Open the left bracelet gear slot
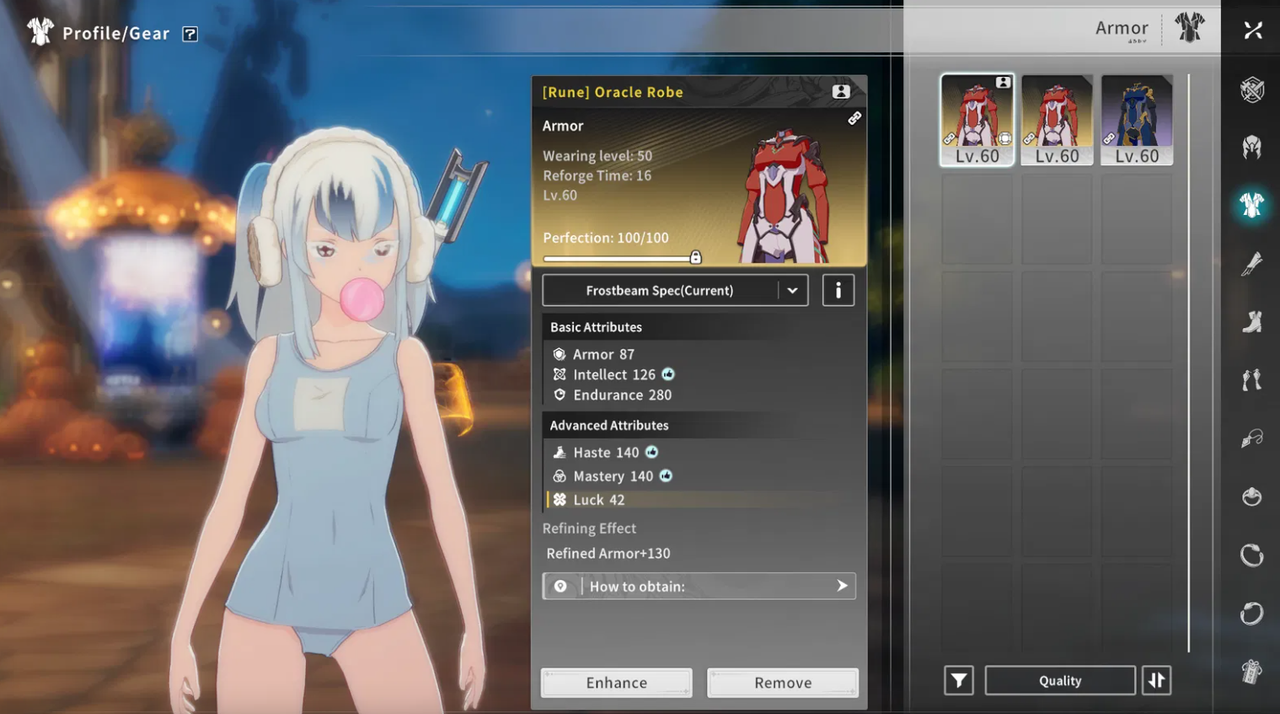Screen dimensions: 1280x714 click(x=1252, y=554)
